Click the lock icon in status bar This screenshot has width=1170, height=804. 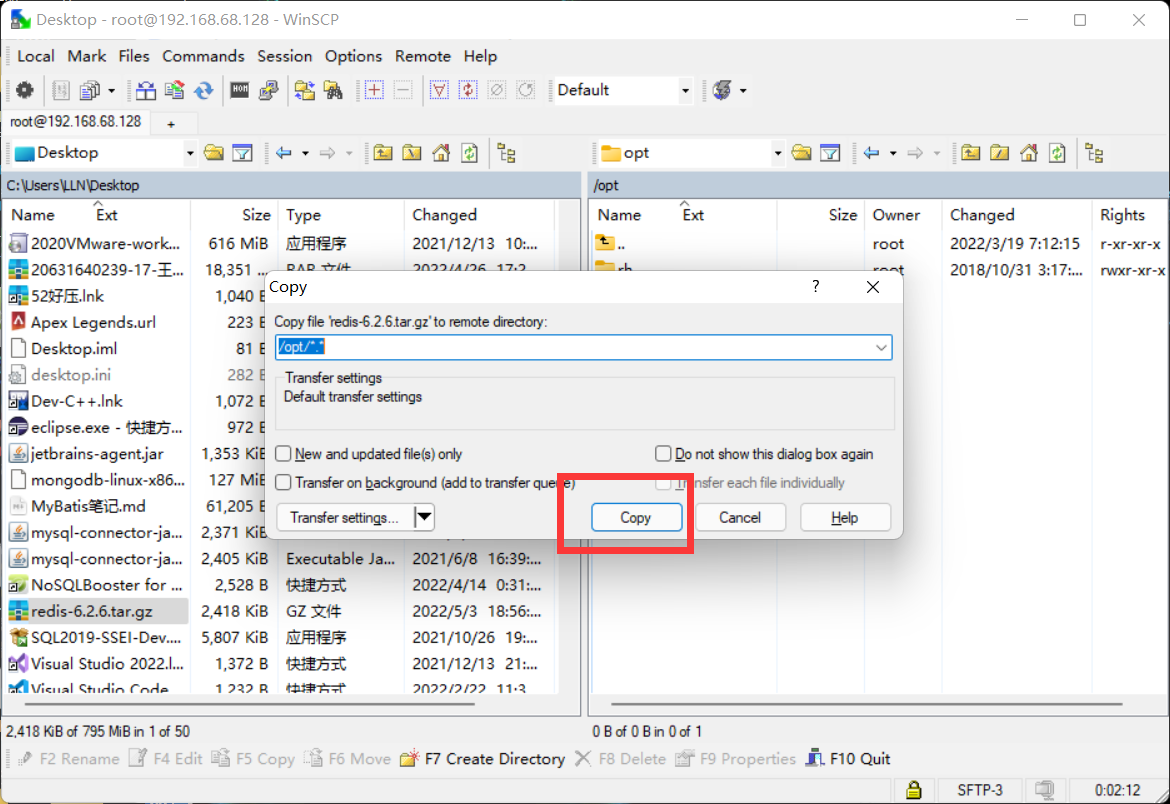click(x=913, y=789)
